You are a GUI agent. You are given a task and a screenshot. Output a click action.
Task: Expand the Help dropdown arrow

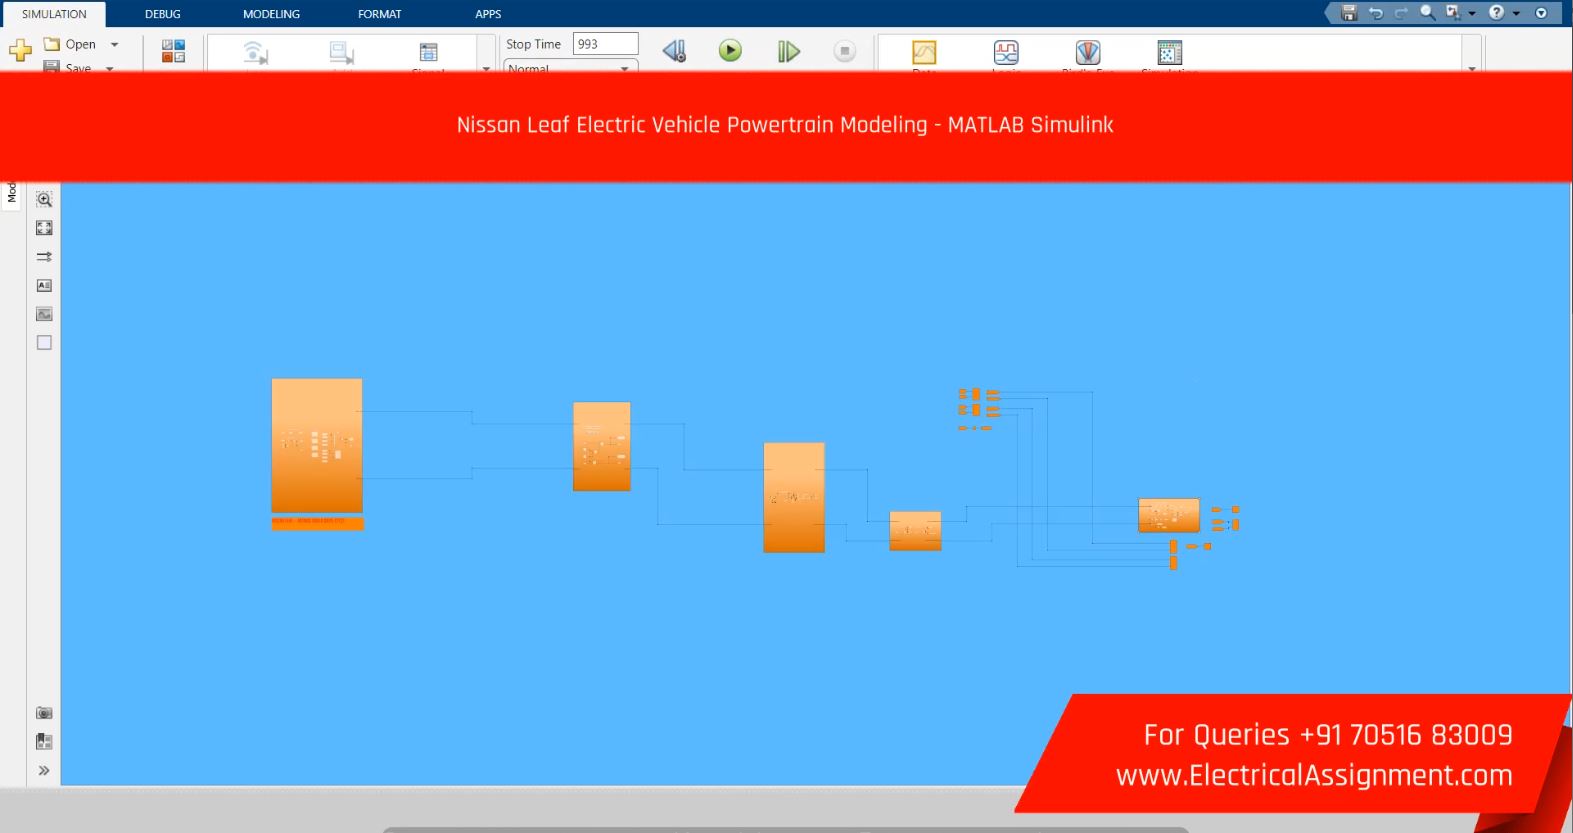click(x=1516, y=14)
